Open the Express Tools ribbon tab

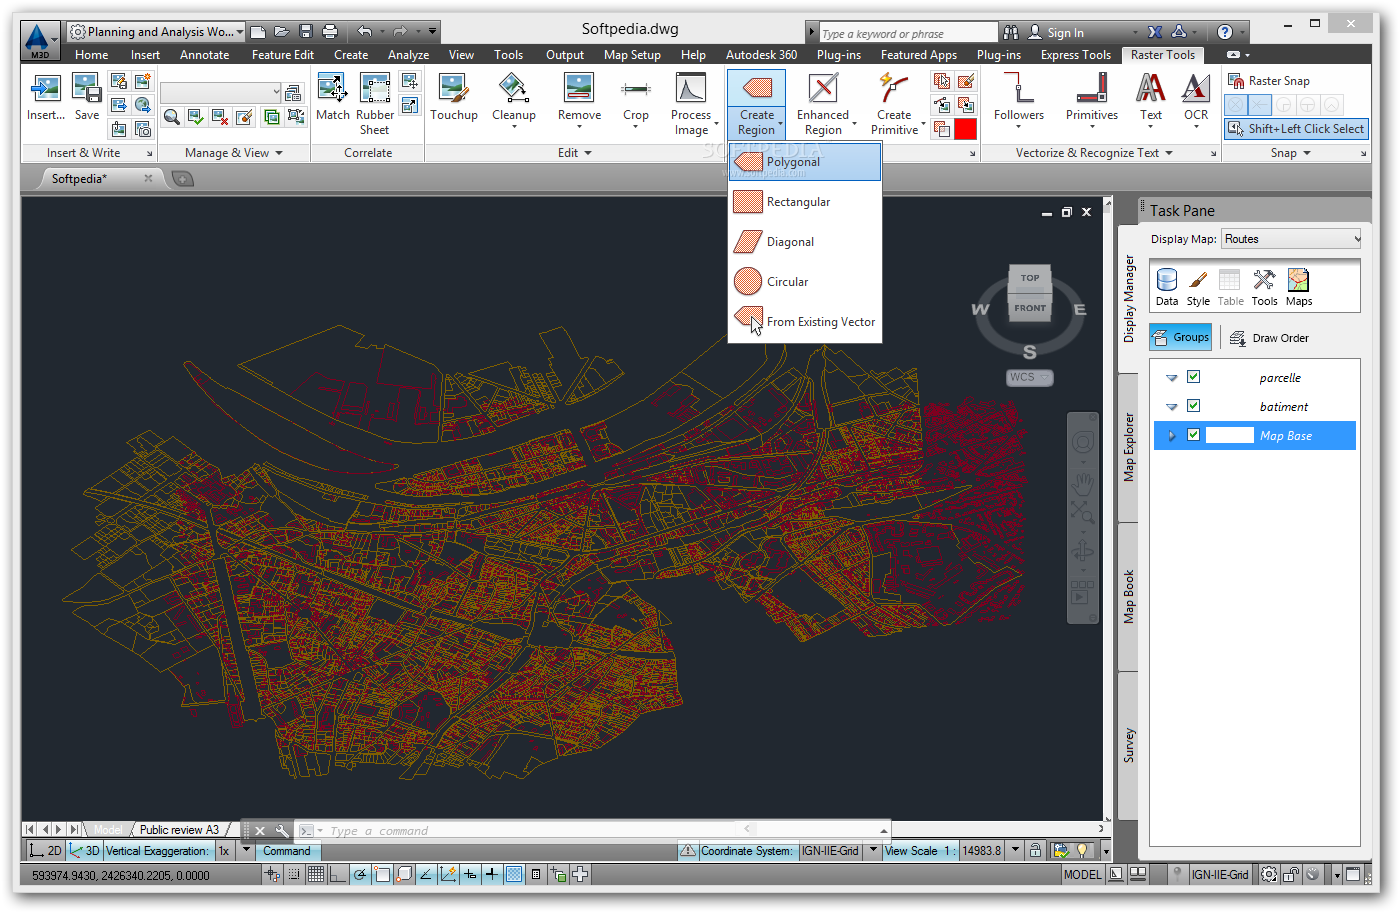coord(1075,55)
